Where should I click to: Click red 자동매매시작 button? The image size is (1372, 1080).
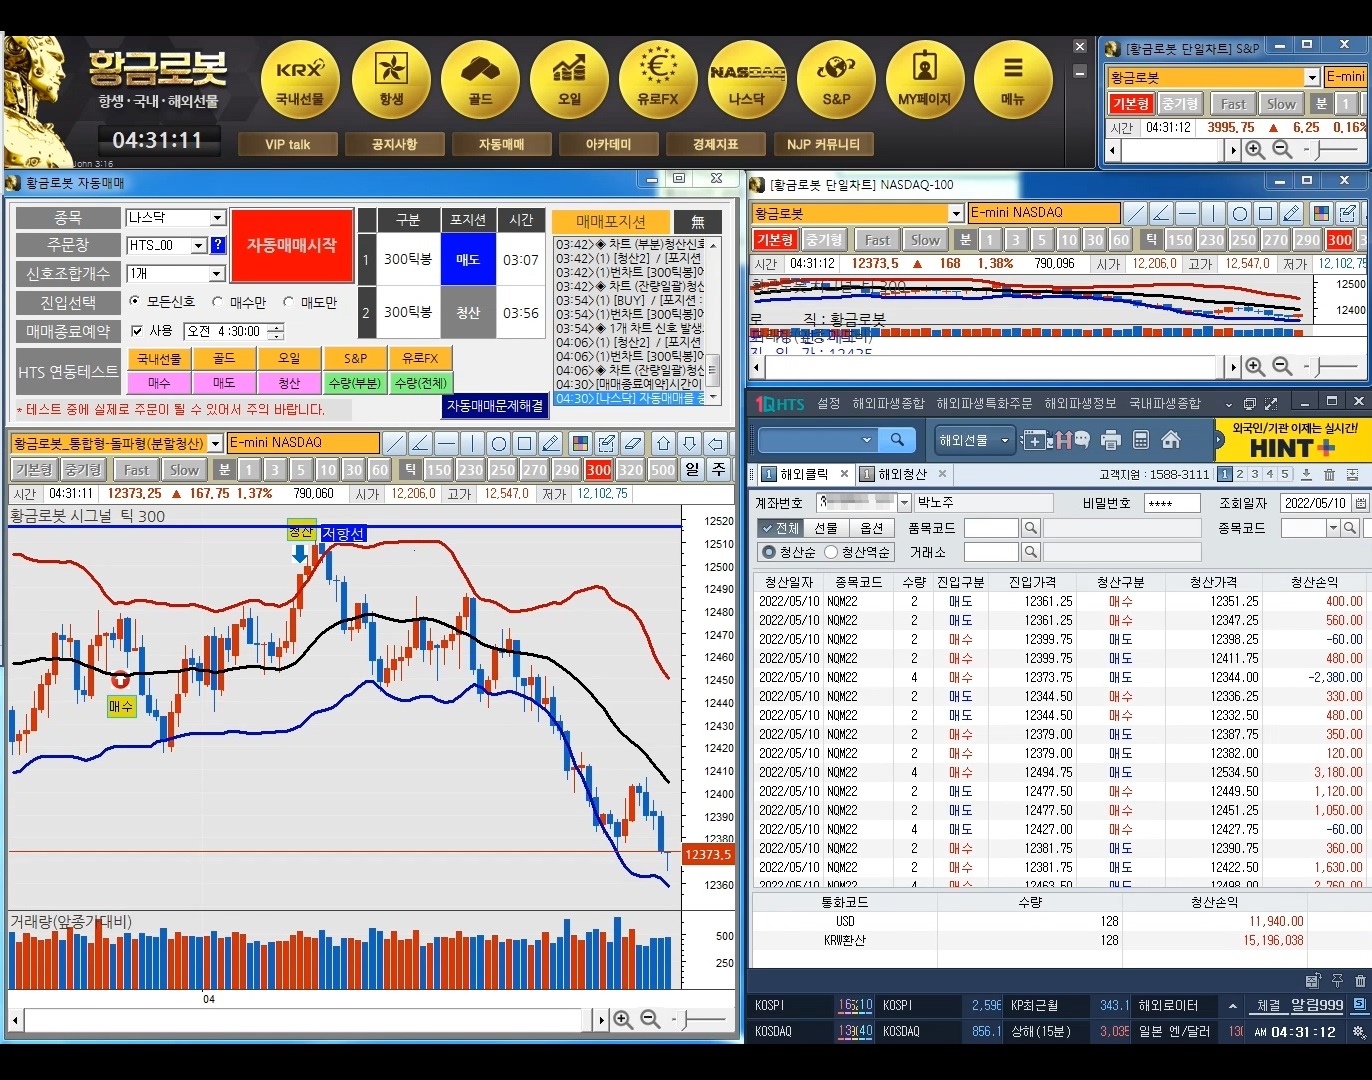coord(292,246)
